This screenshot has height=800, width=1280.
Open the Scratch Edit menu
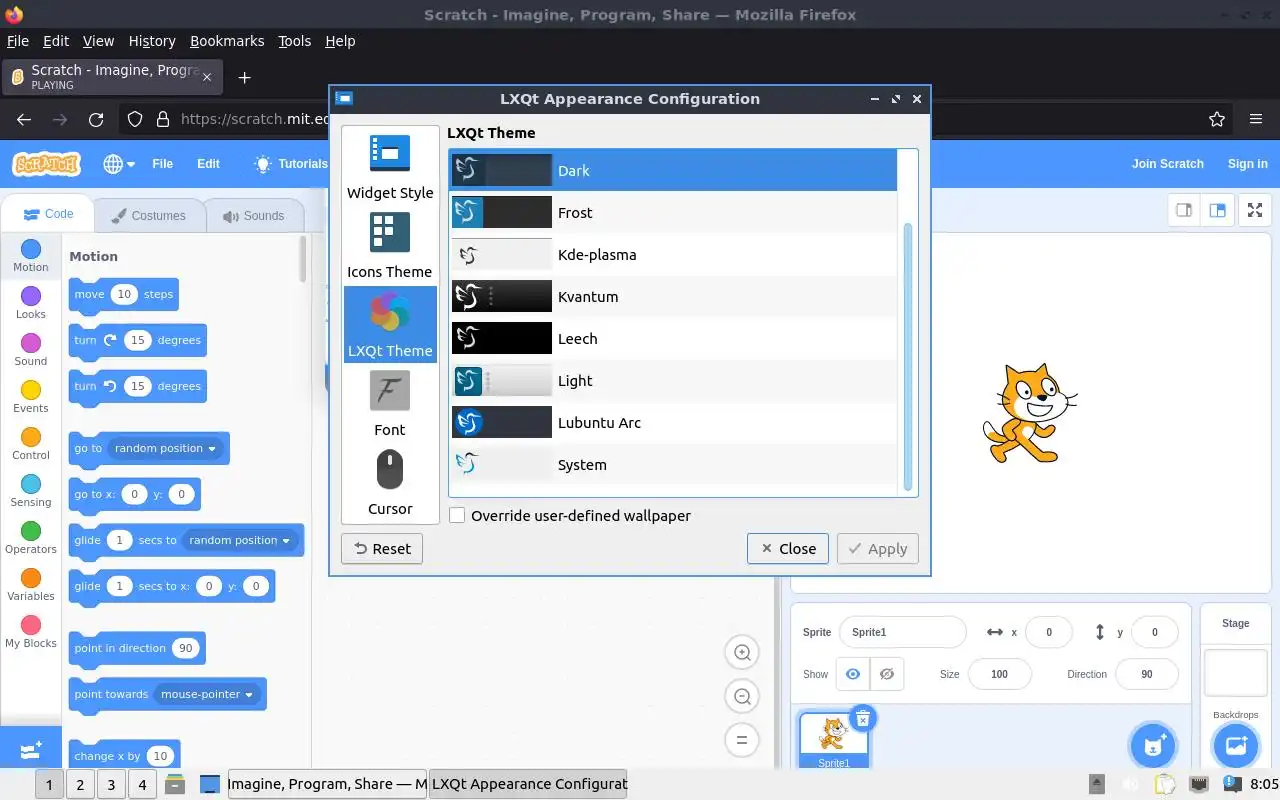(208, 164)
